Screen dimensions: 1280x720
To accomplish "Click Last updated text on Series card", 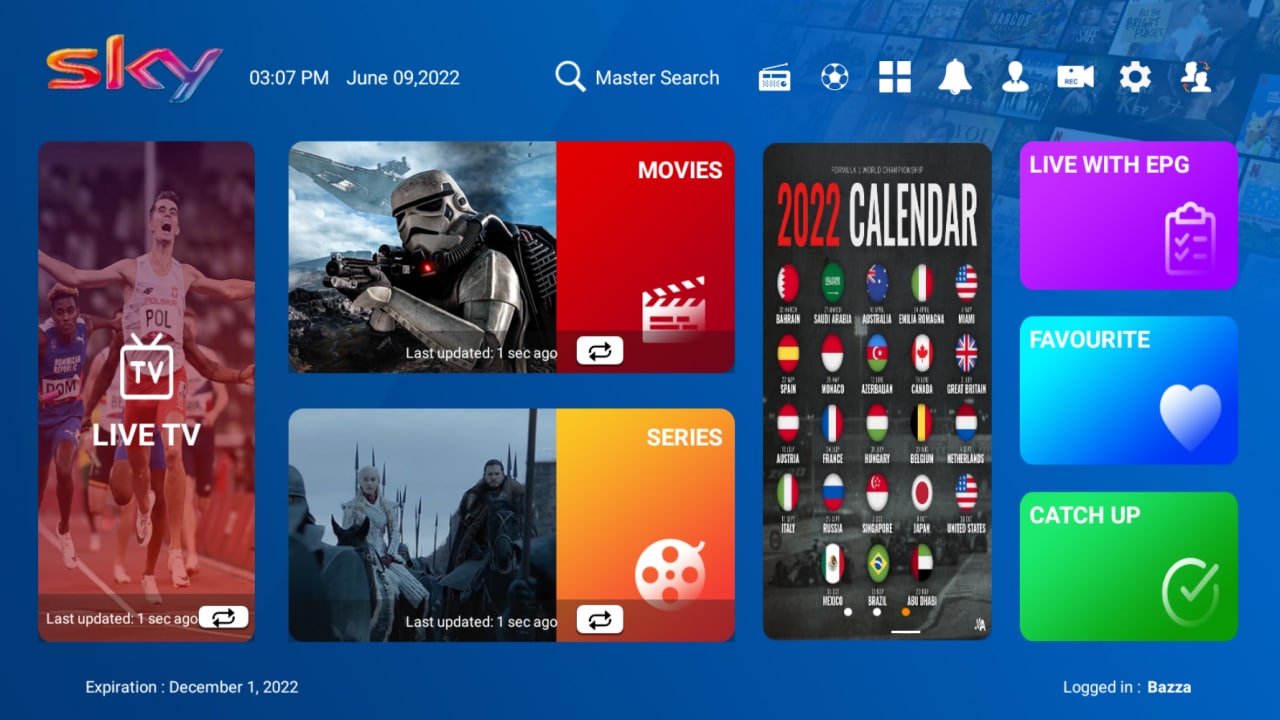I will pyautogui.click(x=481, y=622).
